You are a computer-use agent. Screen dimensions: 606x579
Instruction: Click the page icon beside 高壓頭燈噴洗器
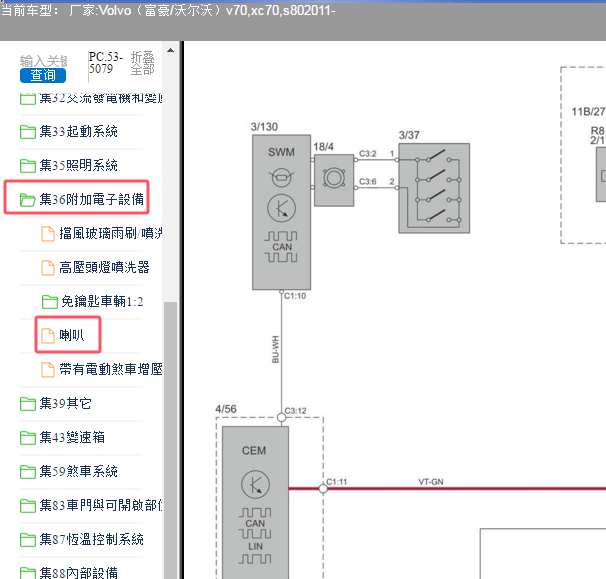point(48,268)
